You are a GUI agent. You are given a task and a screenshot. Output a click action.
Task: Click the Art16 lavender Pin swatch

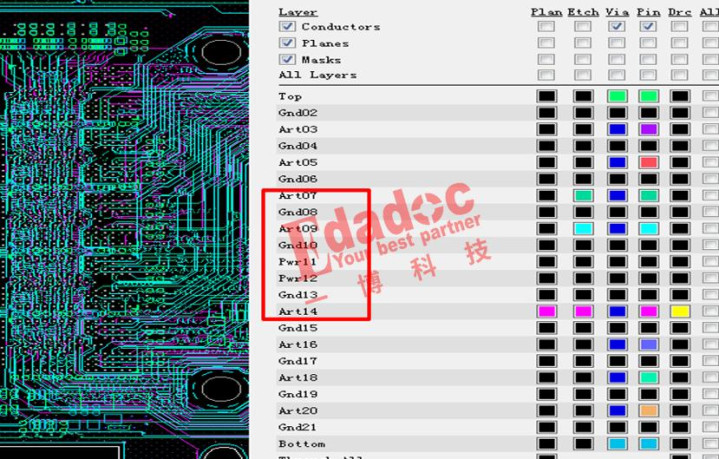coord(648,344)
